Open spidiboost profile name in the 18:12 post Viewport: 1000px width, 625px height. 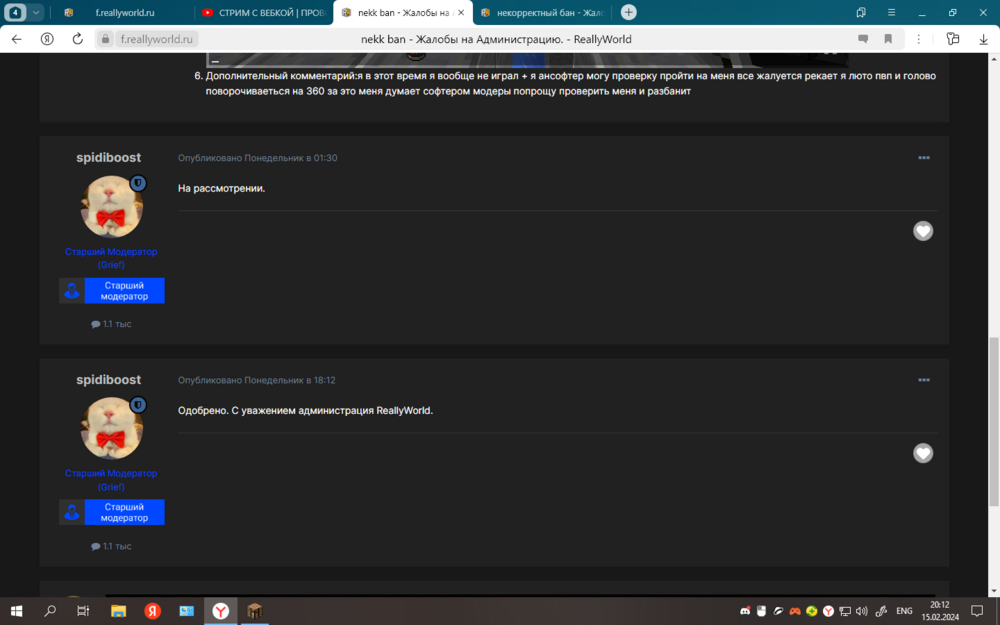(x=108, y=379)
